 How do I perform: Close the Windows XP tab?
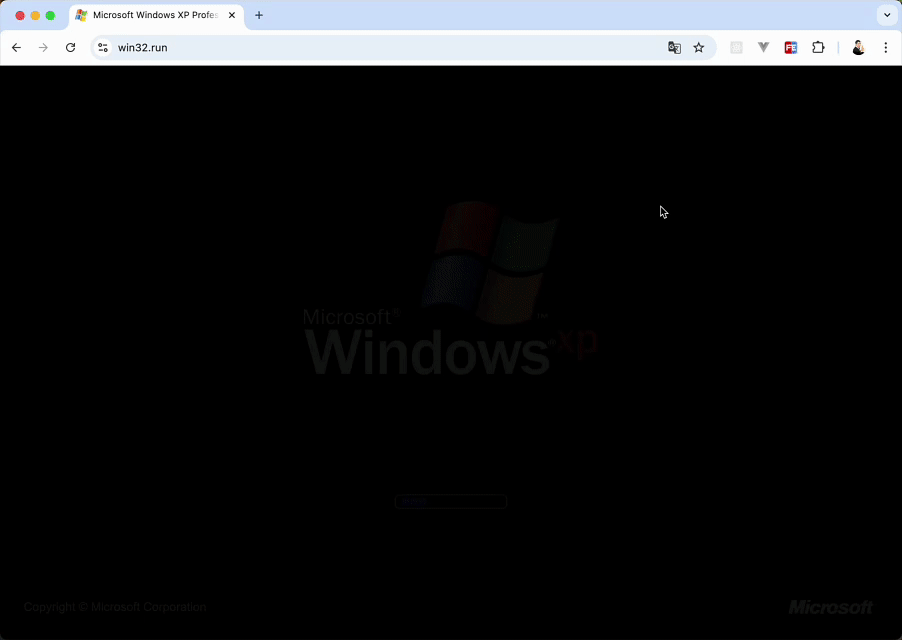tap(232, 16)
